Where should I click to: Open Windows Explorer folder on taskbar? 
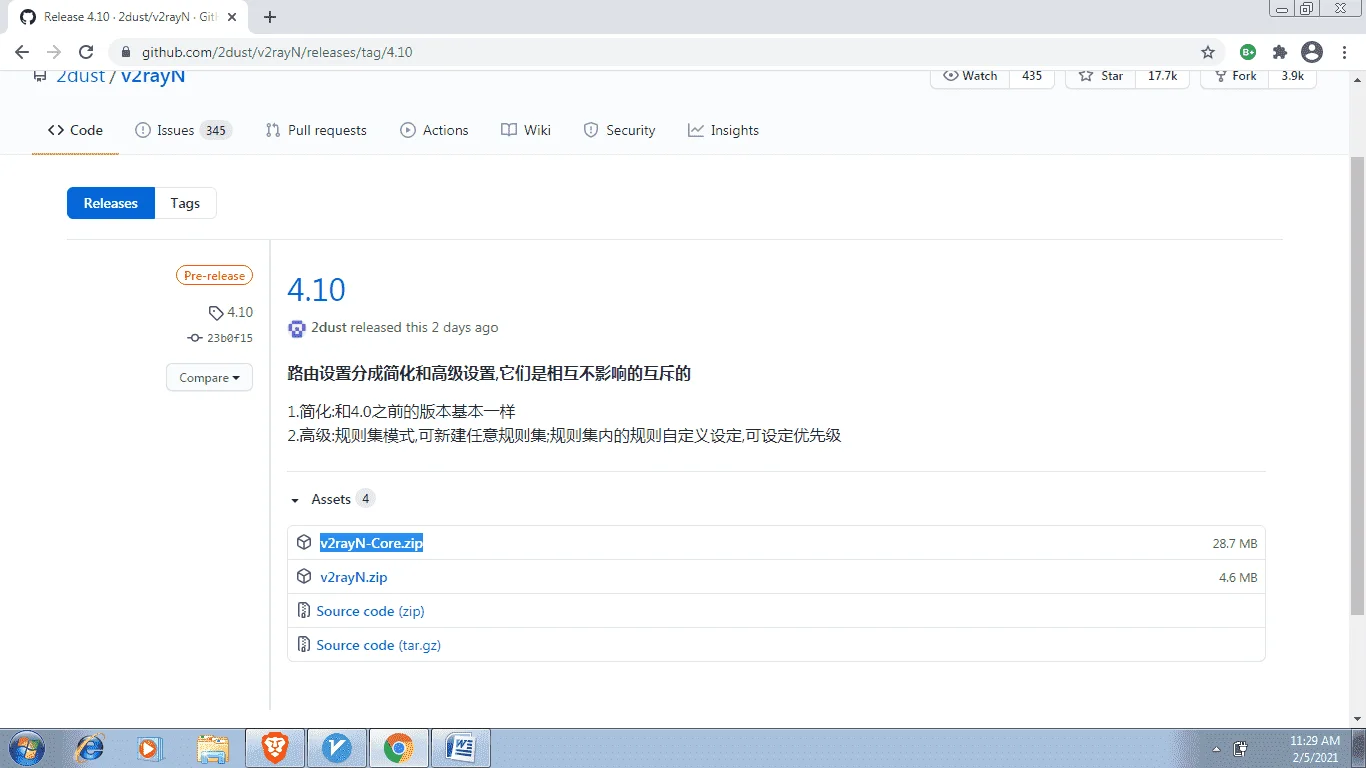point(212,747)
